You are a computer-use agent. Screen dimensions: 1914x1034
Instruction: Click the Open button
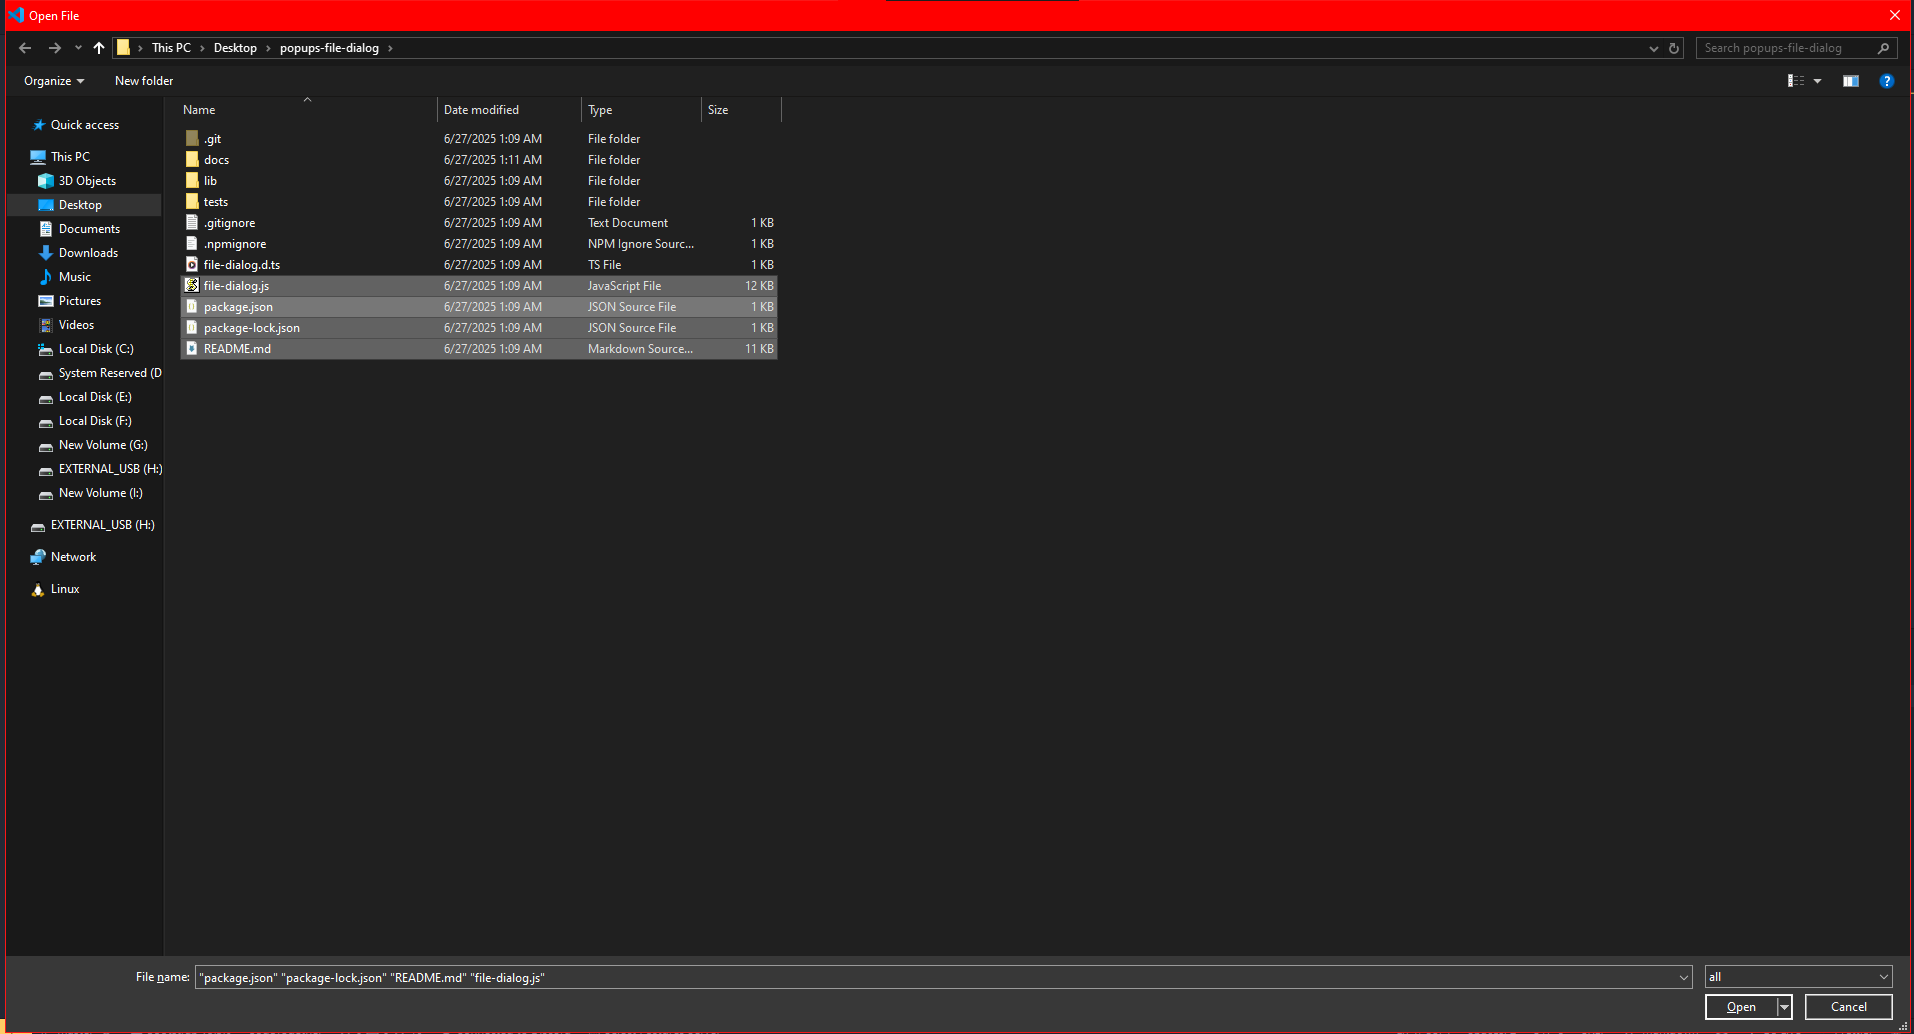(1741, 1007)
